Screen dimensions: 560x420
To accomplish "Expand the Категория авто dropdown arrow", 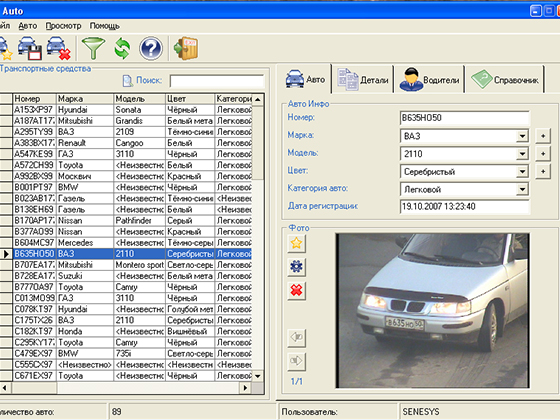I will 522,189.
